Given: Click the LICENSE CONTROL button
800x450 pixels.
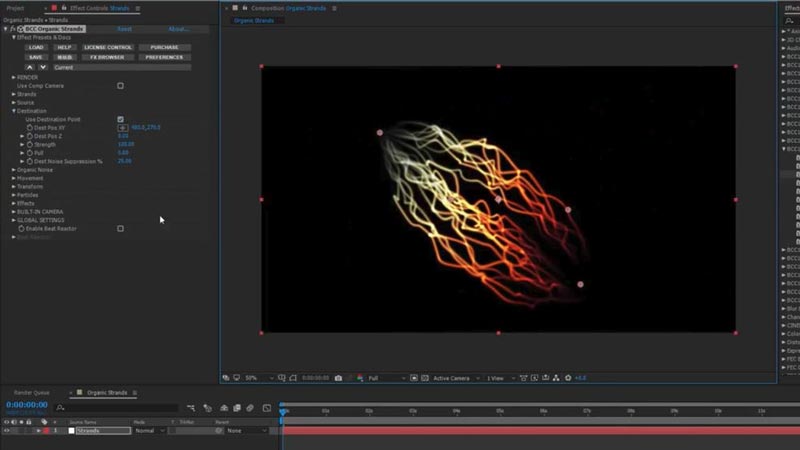Looking at the screenshot, I should [108, 47].
